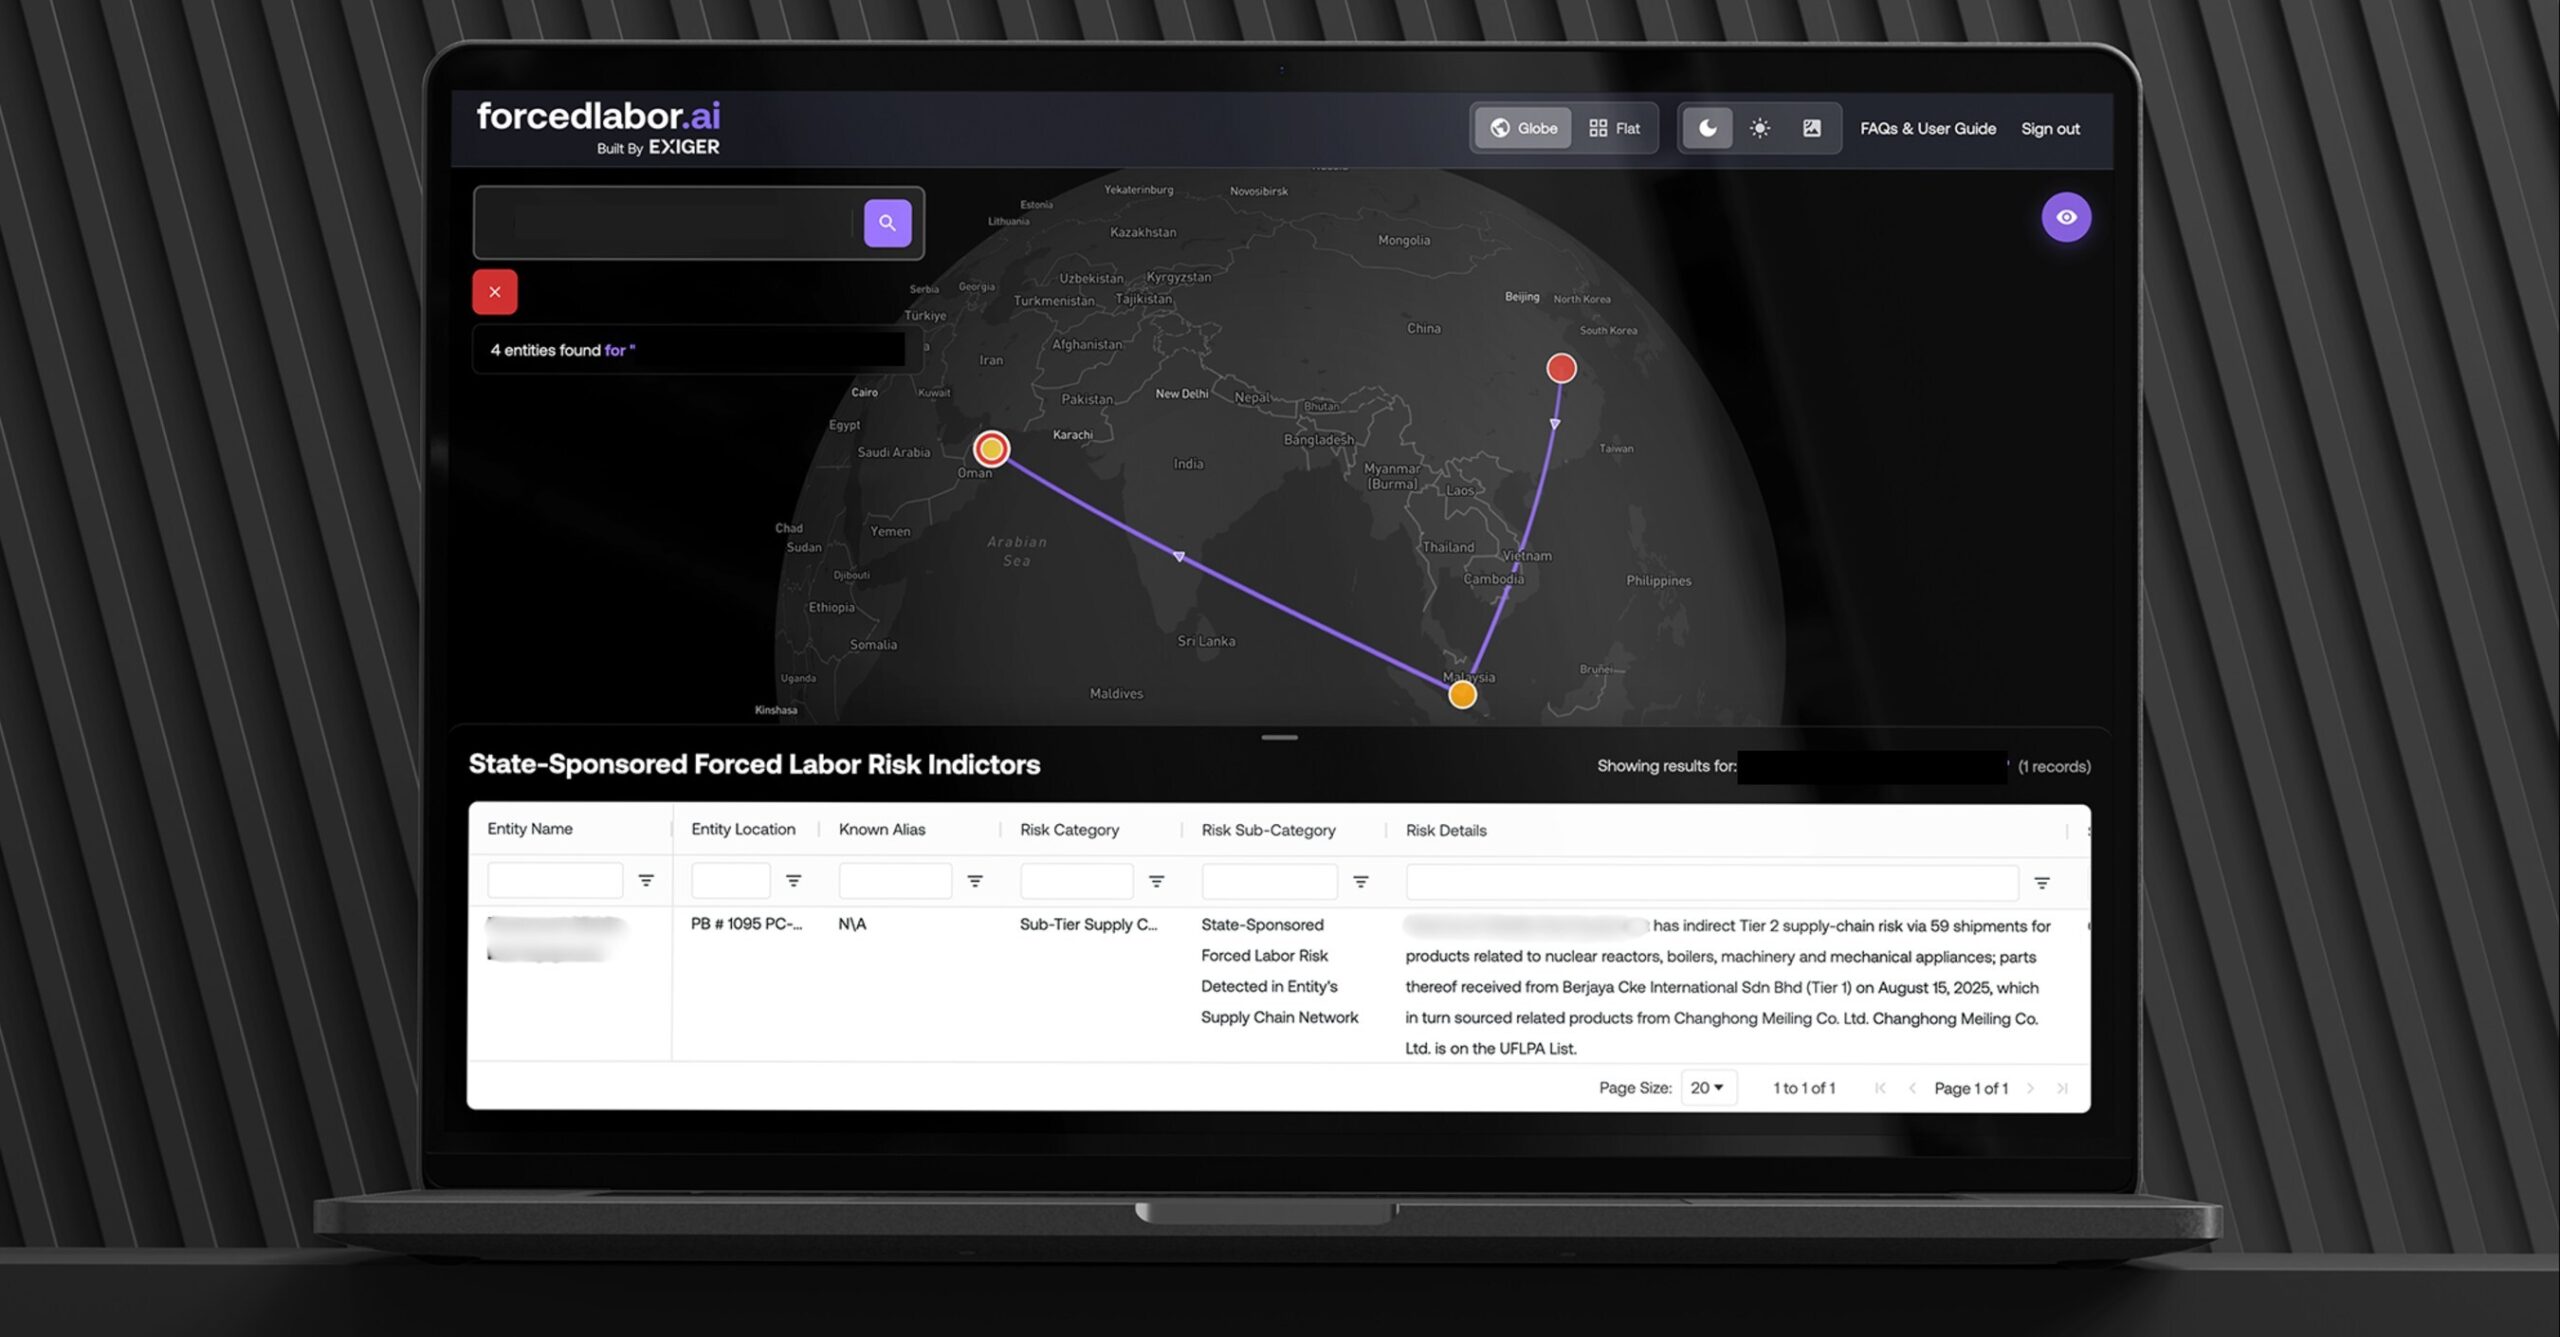Dismiss search results with red X button
The width and height of the screenshot is (2560, 1337).
pos(494,291)
